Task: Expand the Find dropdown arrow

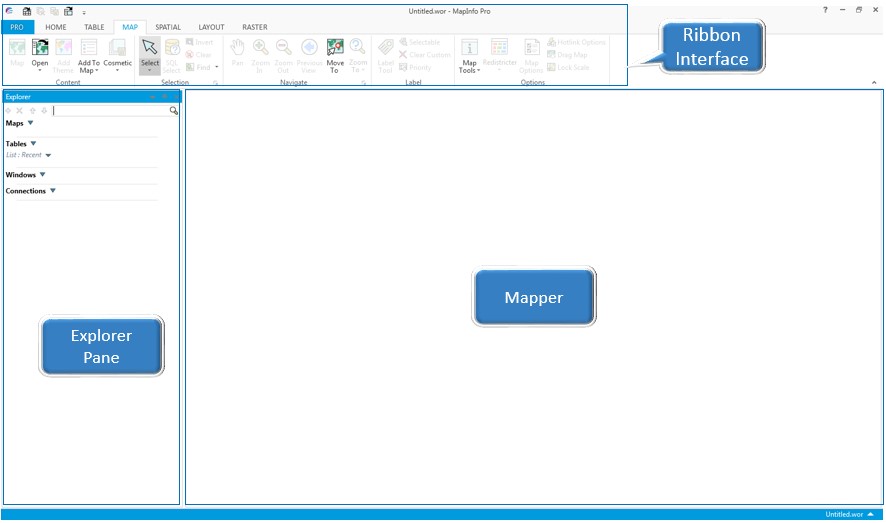Action: point(216,67)
